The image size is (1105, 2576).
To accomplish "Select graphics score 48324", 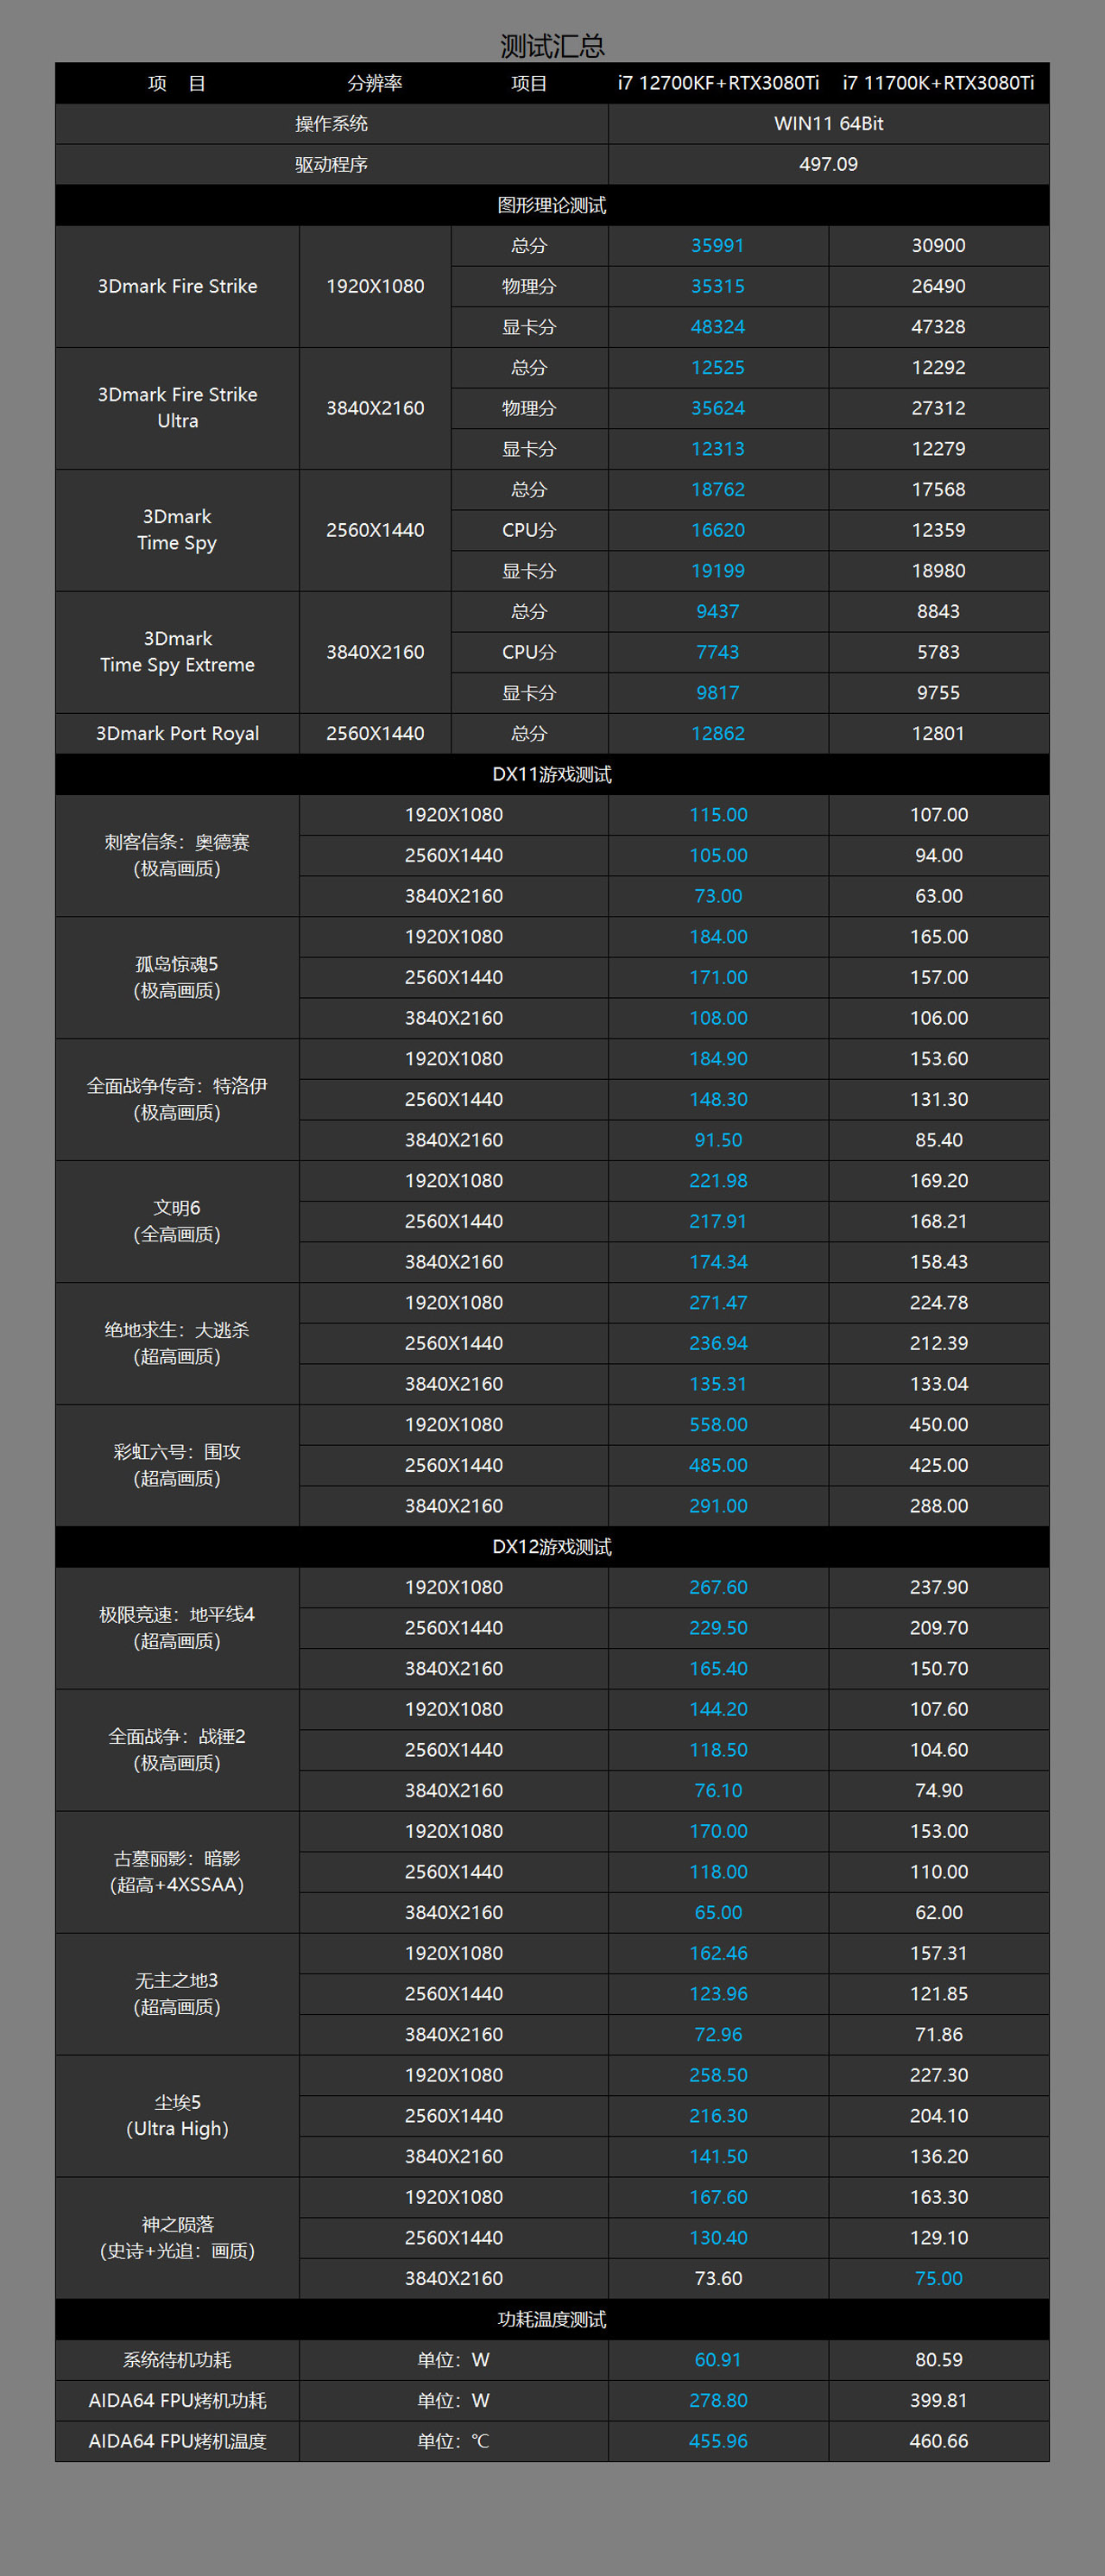I will click(x=718, y=327).
